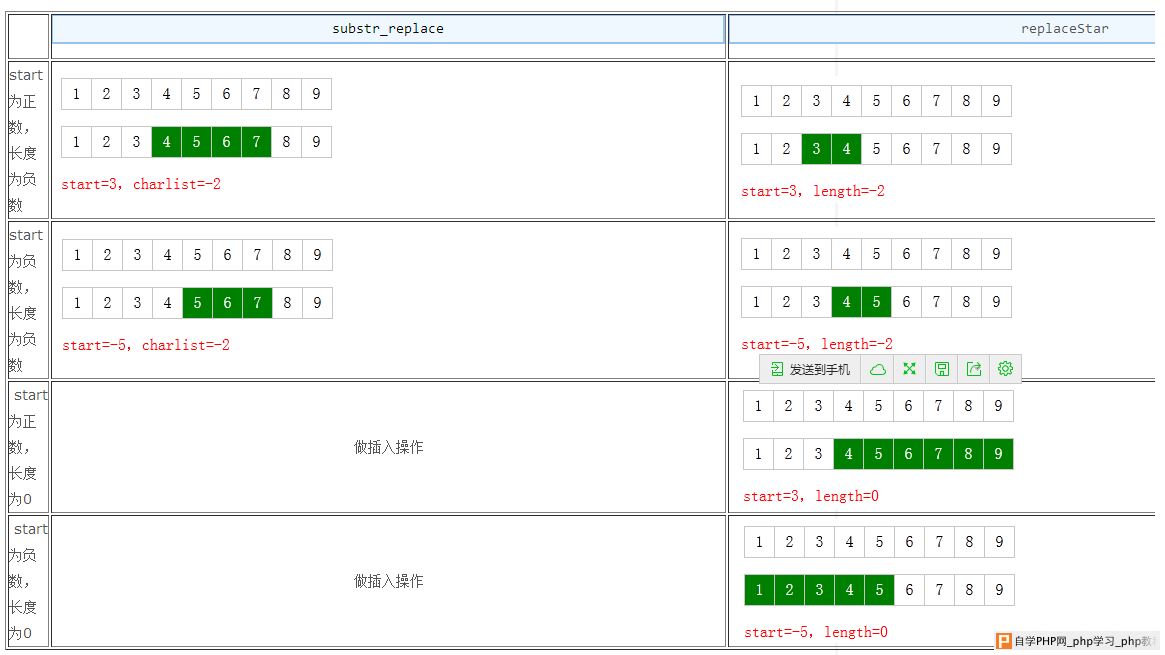Click the floppy disk save icon
Viewport: 1165px width, 655px height.
tap(941, 369)
